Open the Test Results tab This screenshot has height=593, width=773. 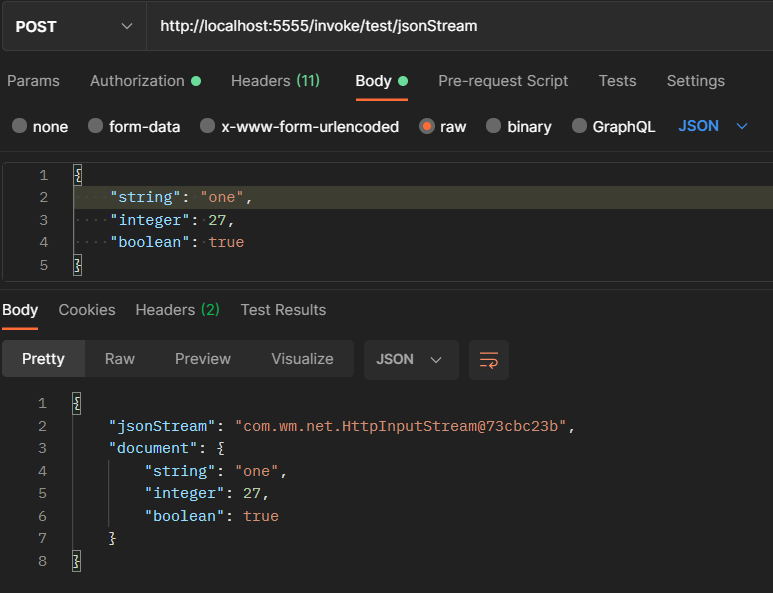click(283, 310)
